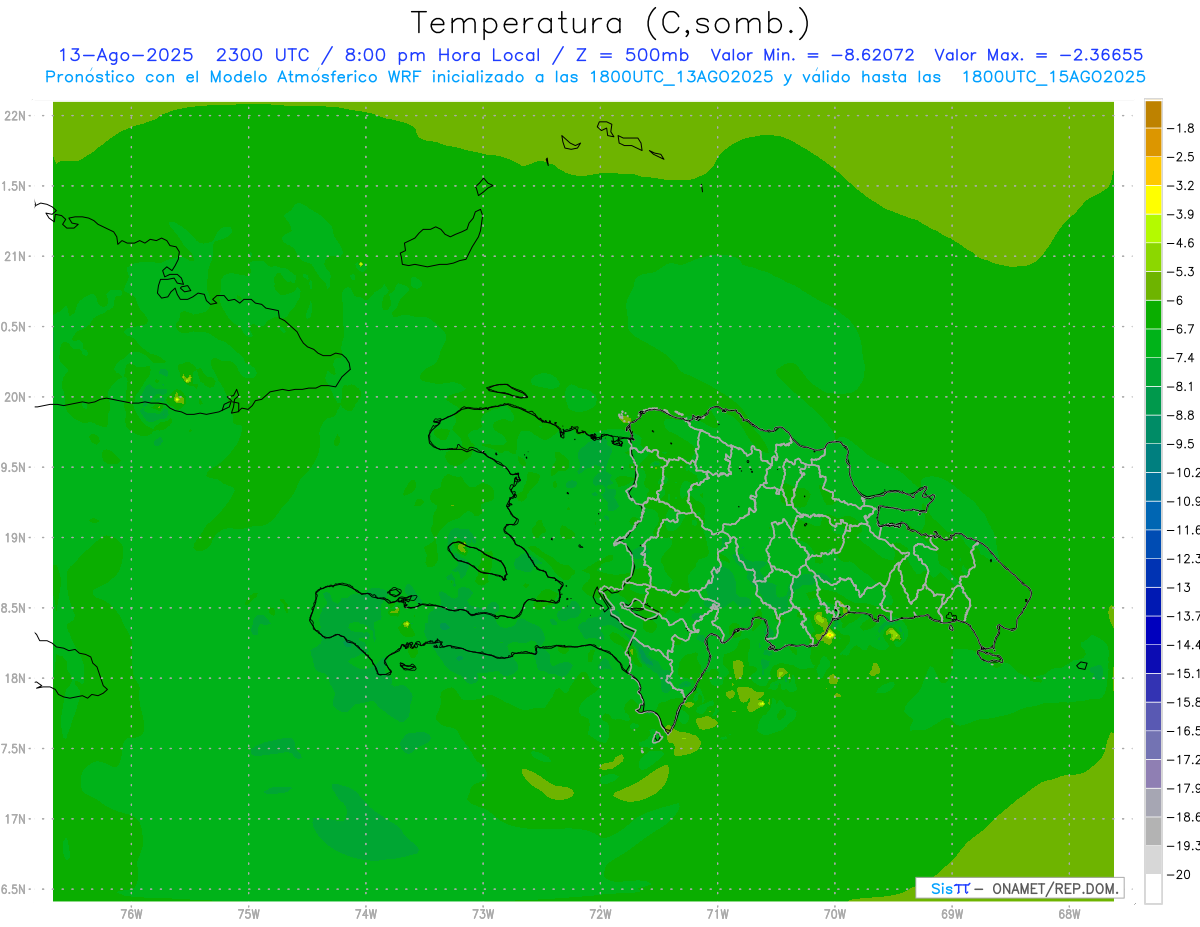Click the '-3.9' color scale label

[x=1181, y=214]
